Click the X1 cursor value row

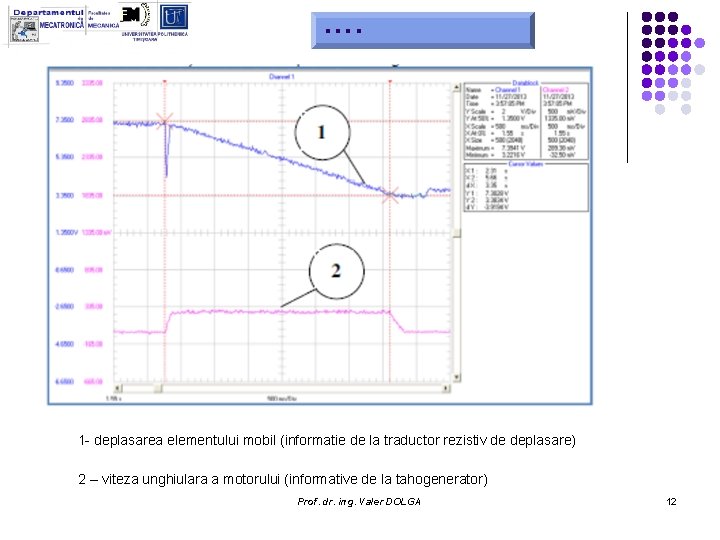point(487,171)
